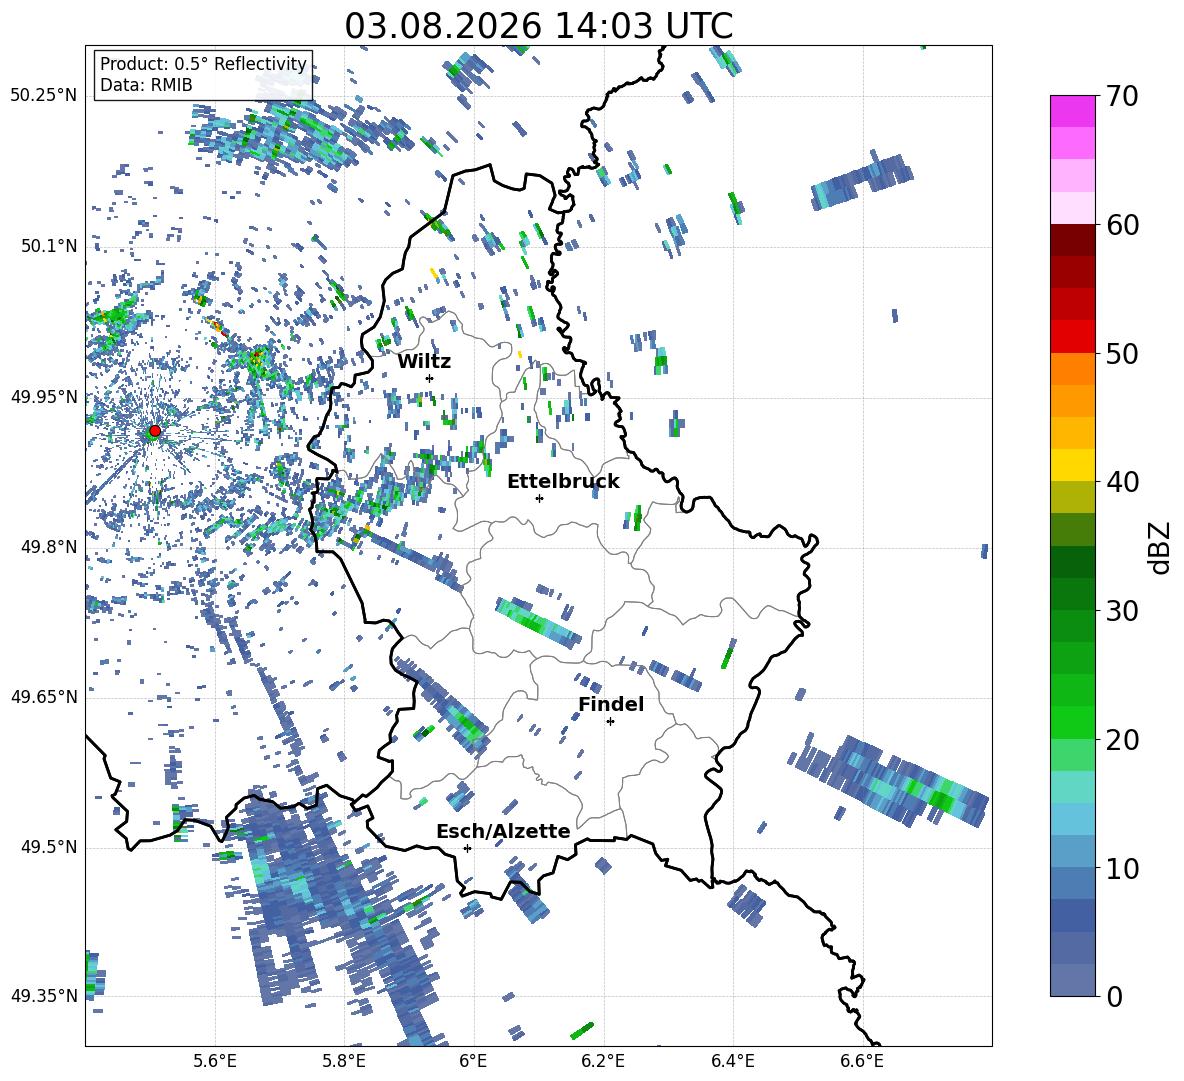Pick the red 50 dBZ colorbar level
1184x1081 pixels.
click(1072, 337)
